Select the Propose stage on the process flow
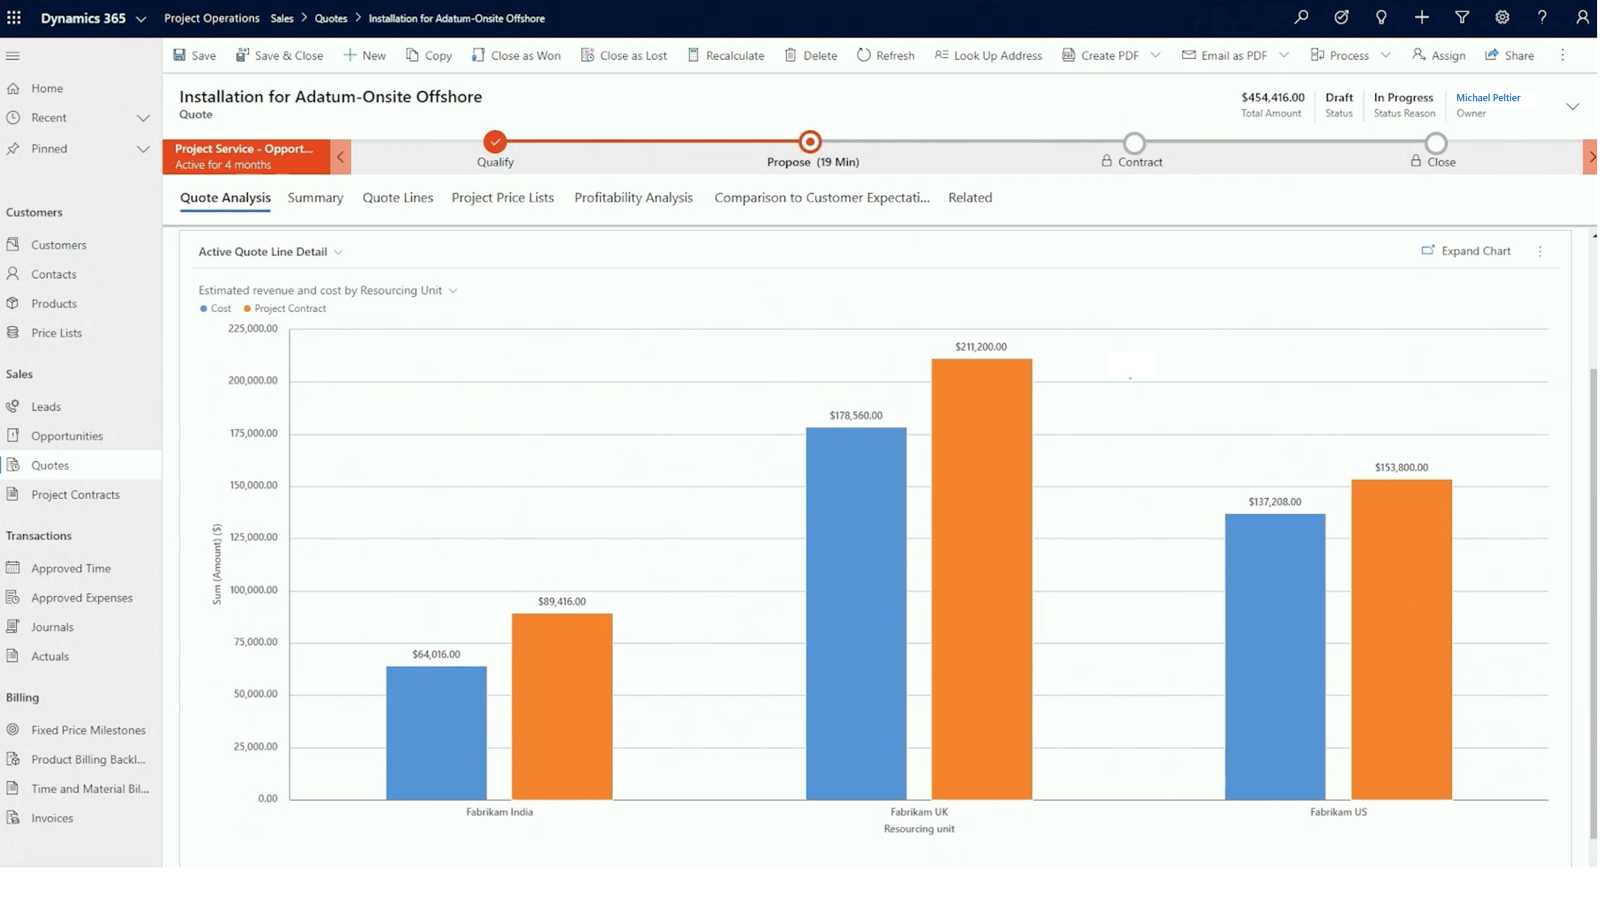The height and width of the screenshot is (900, 1600). click(x=810, y=141)
